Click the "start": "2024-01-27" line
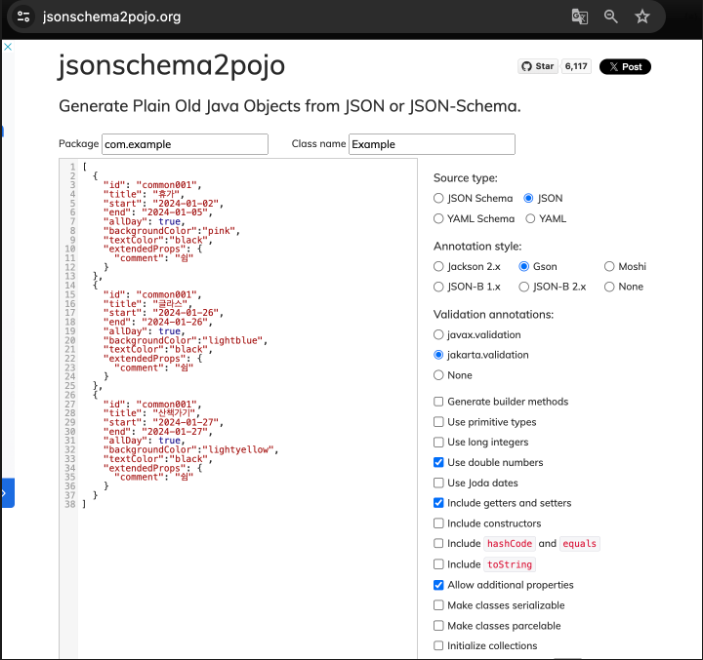This screenshot has width=703, height=660. (x=163, y=422)
